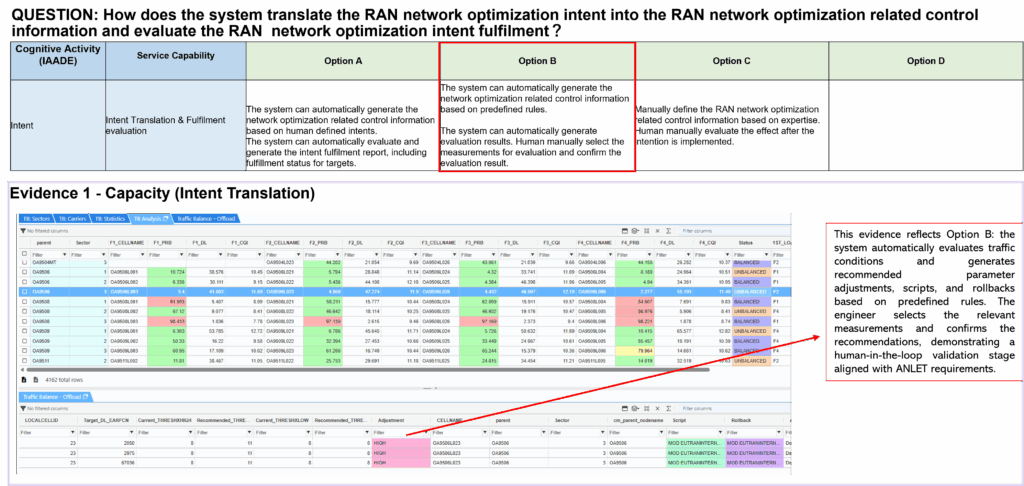
Task: Click the first export file icon below upper grid
Action: [x=24, y=380]
